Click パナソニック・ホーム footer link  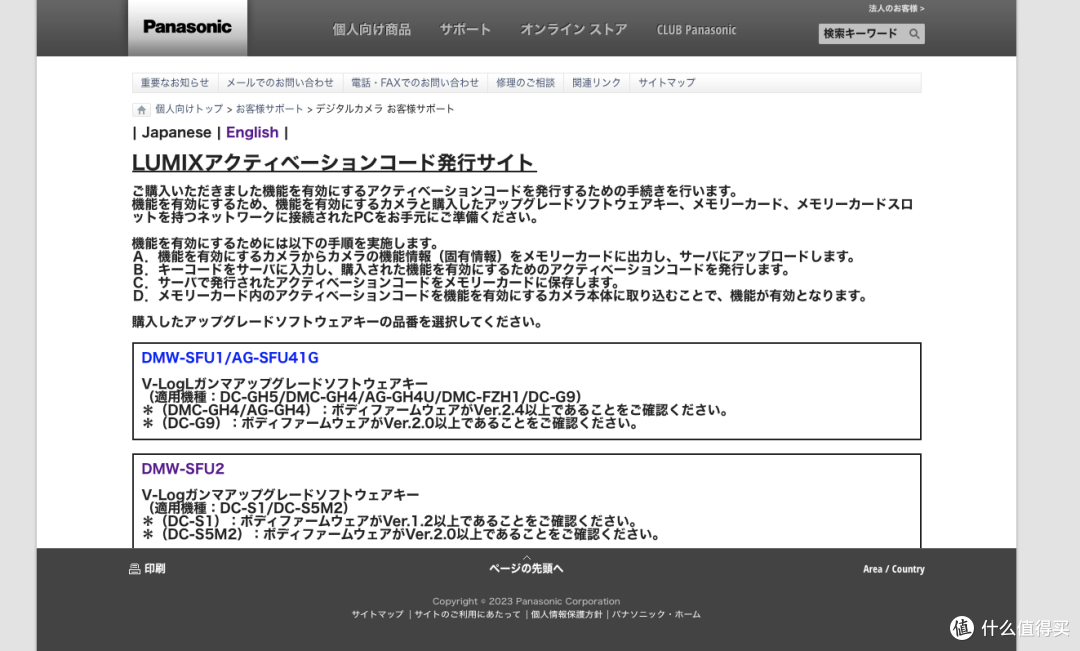click(x=656, y=614)
